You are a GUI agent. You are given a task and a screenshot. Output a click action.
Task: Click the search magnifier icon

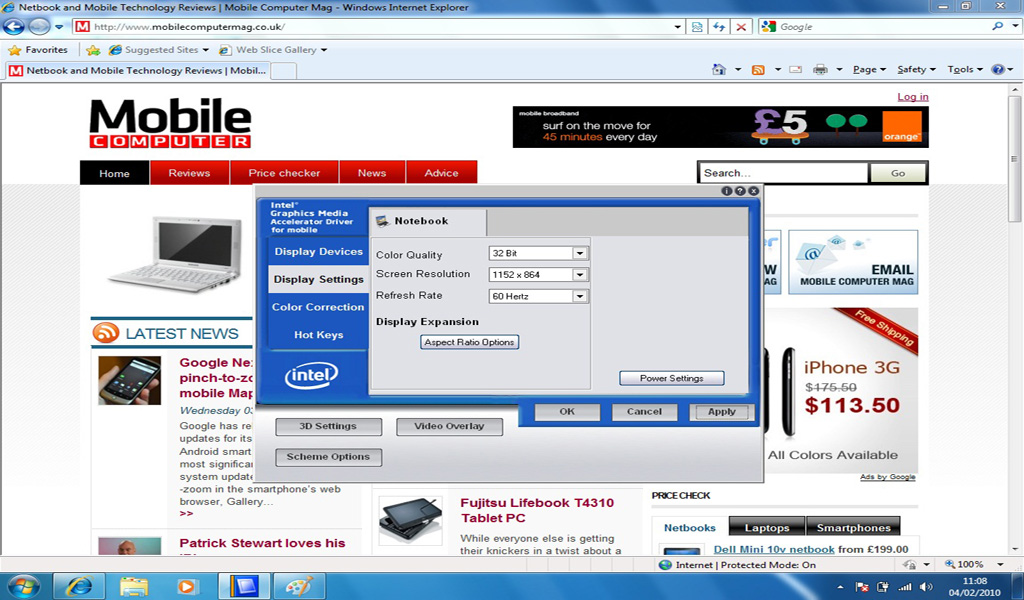[x=997, y=26]
